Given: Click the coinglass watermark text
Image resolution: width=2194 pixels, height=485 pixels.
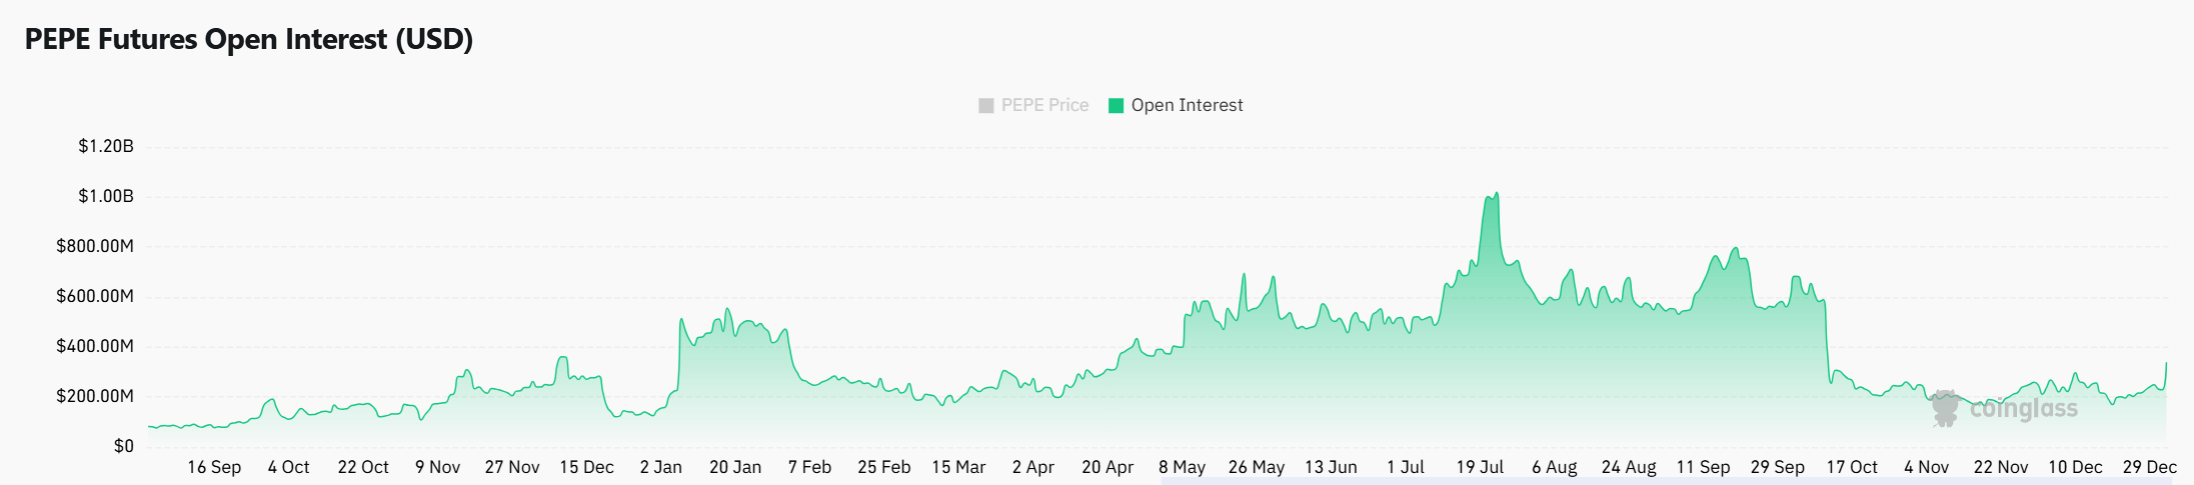Looking at the screenshot, I should (x=2023, y=408).
